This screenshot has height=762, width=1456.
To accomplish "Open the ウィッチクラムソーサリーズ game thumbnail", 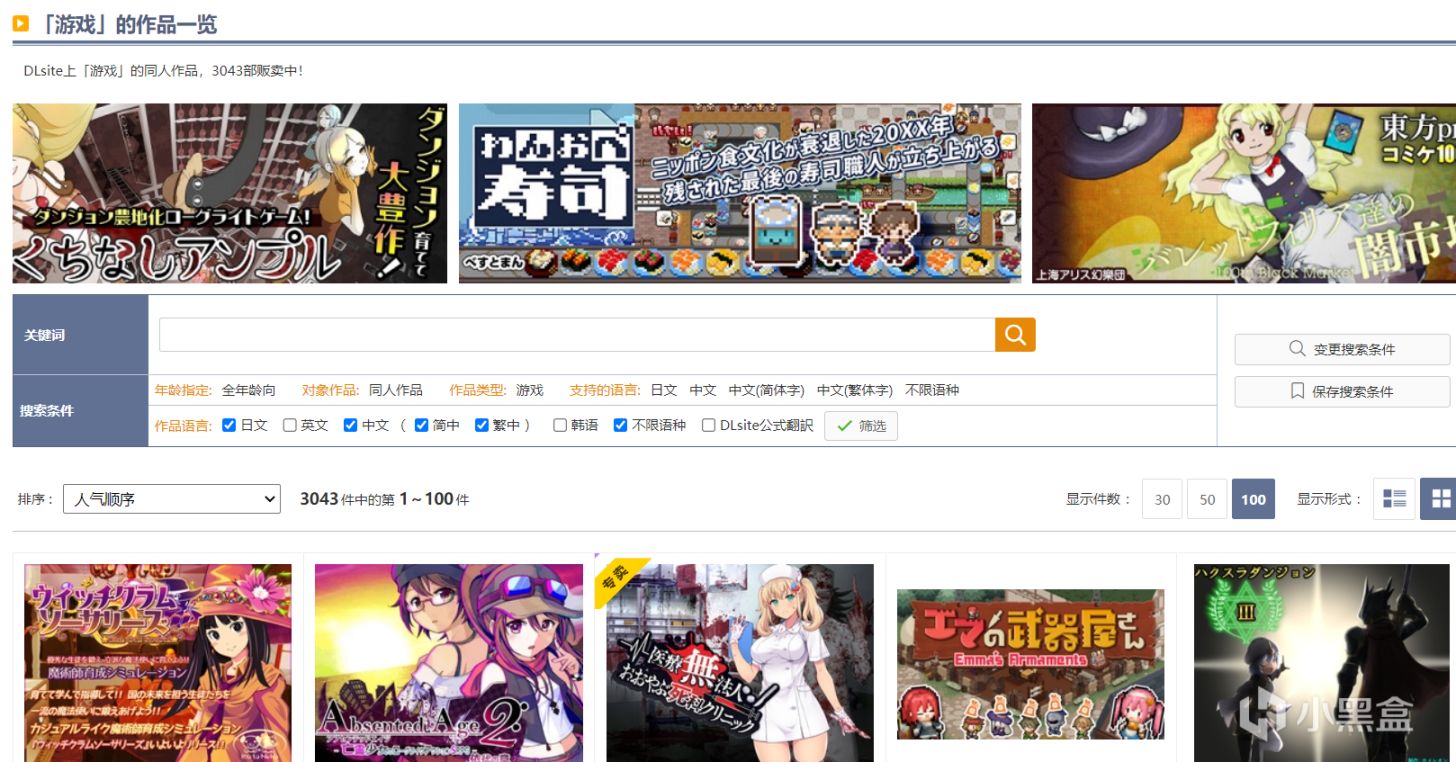I will pos(158,663).
